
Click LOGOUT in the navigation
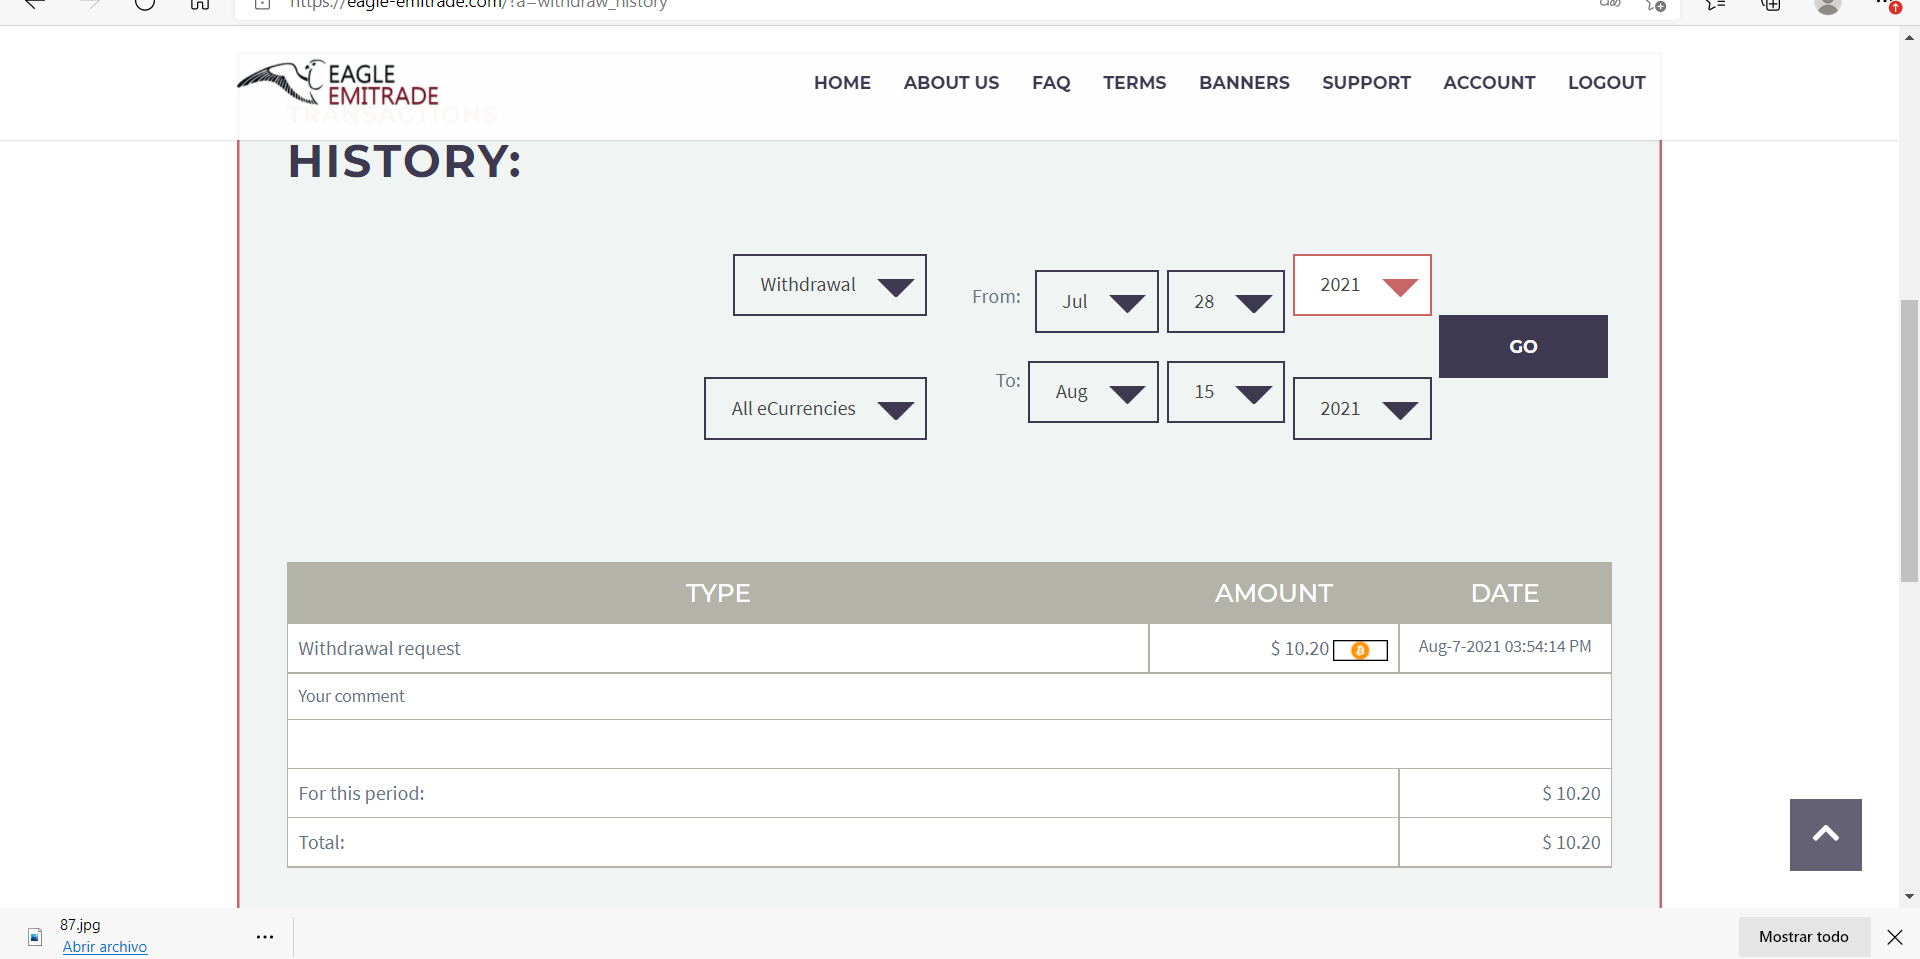(1606, 83)
